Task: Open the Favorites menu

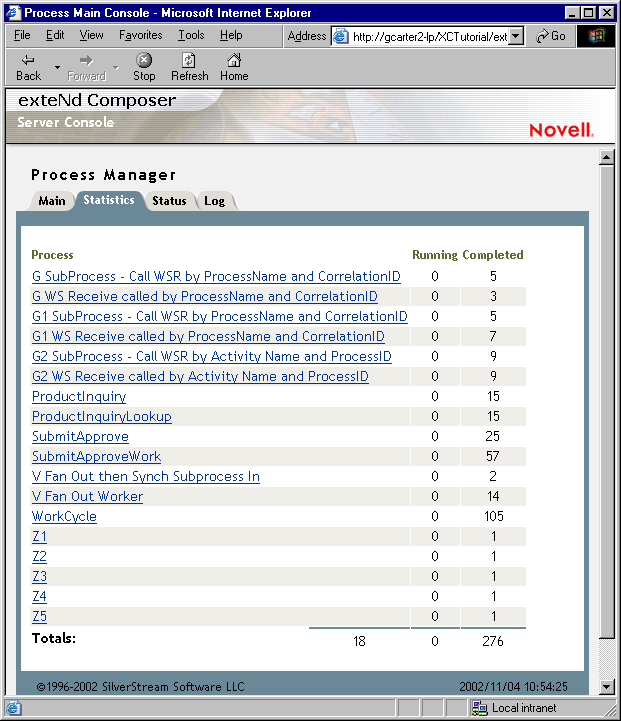Action: click(141, 35)
